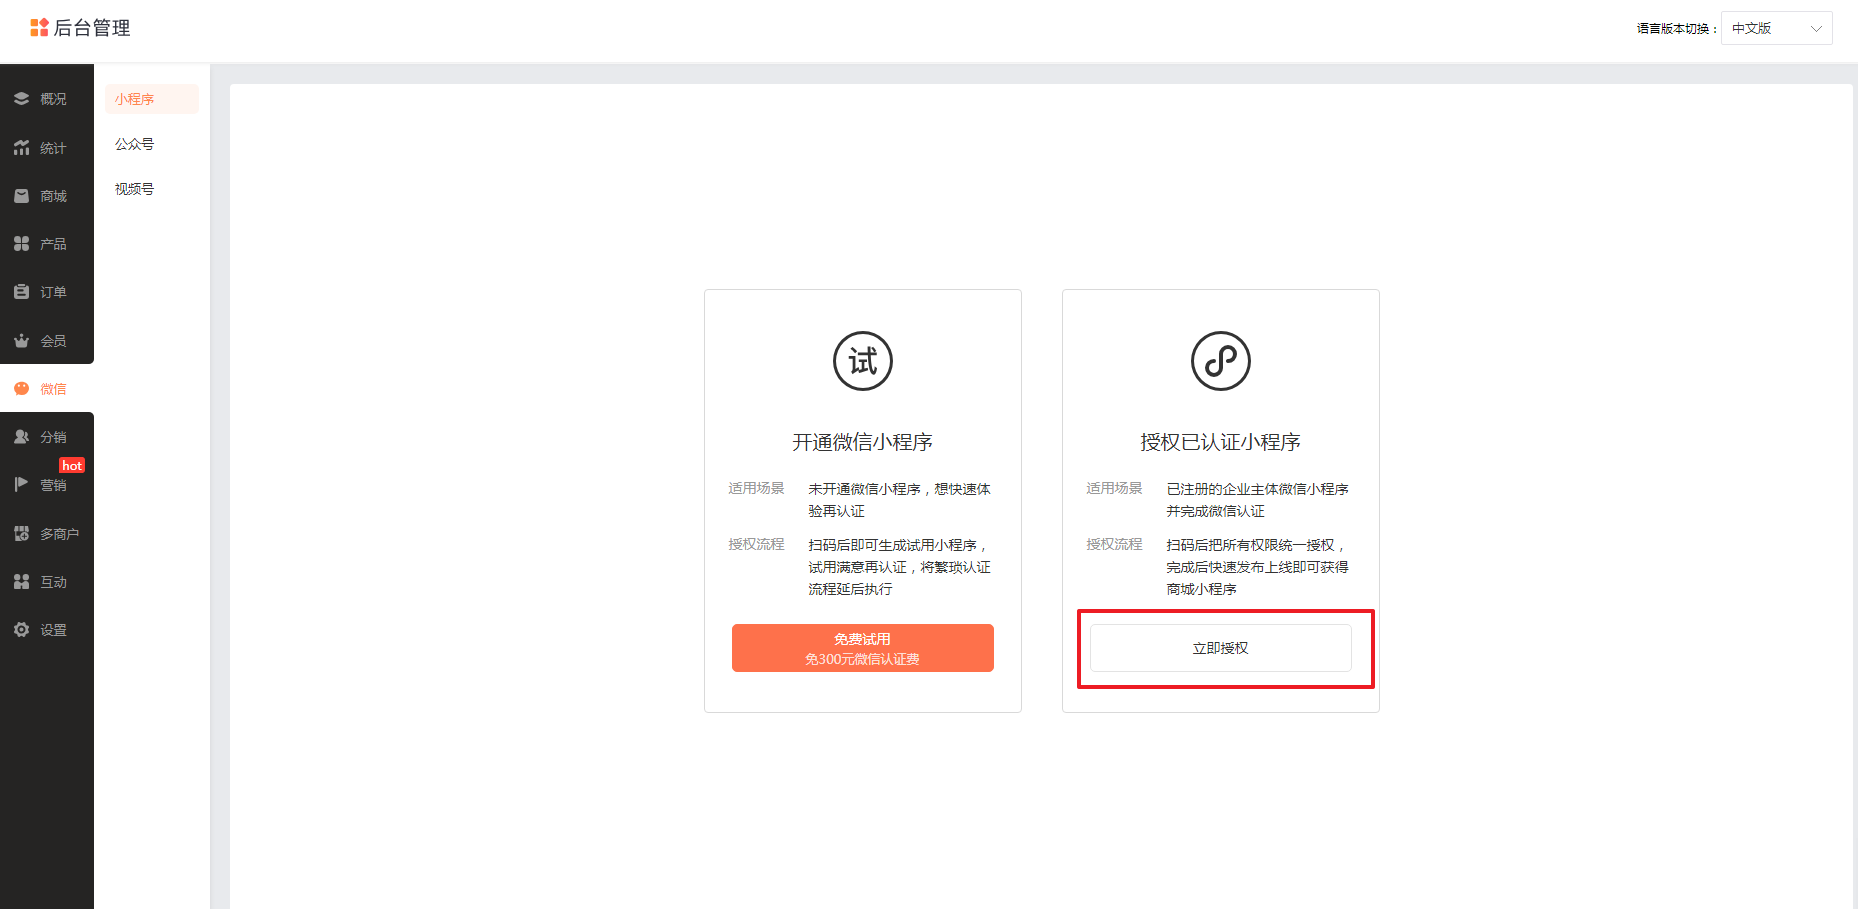Select 小程序 submenu tab

[152, 99]
